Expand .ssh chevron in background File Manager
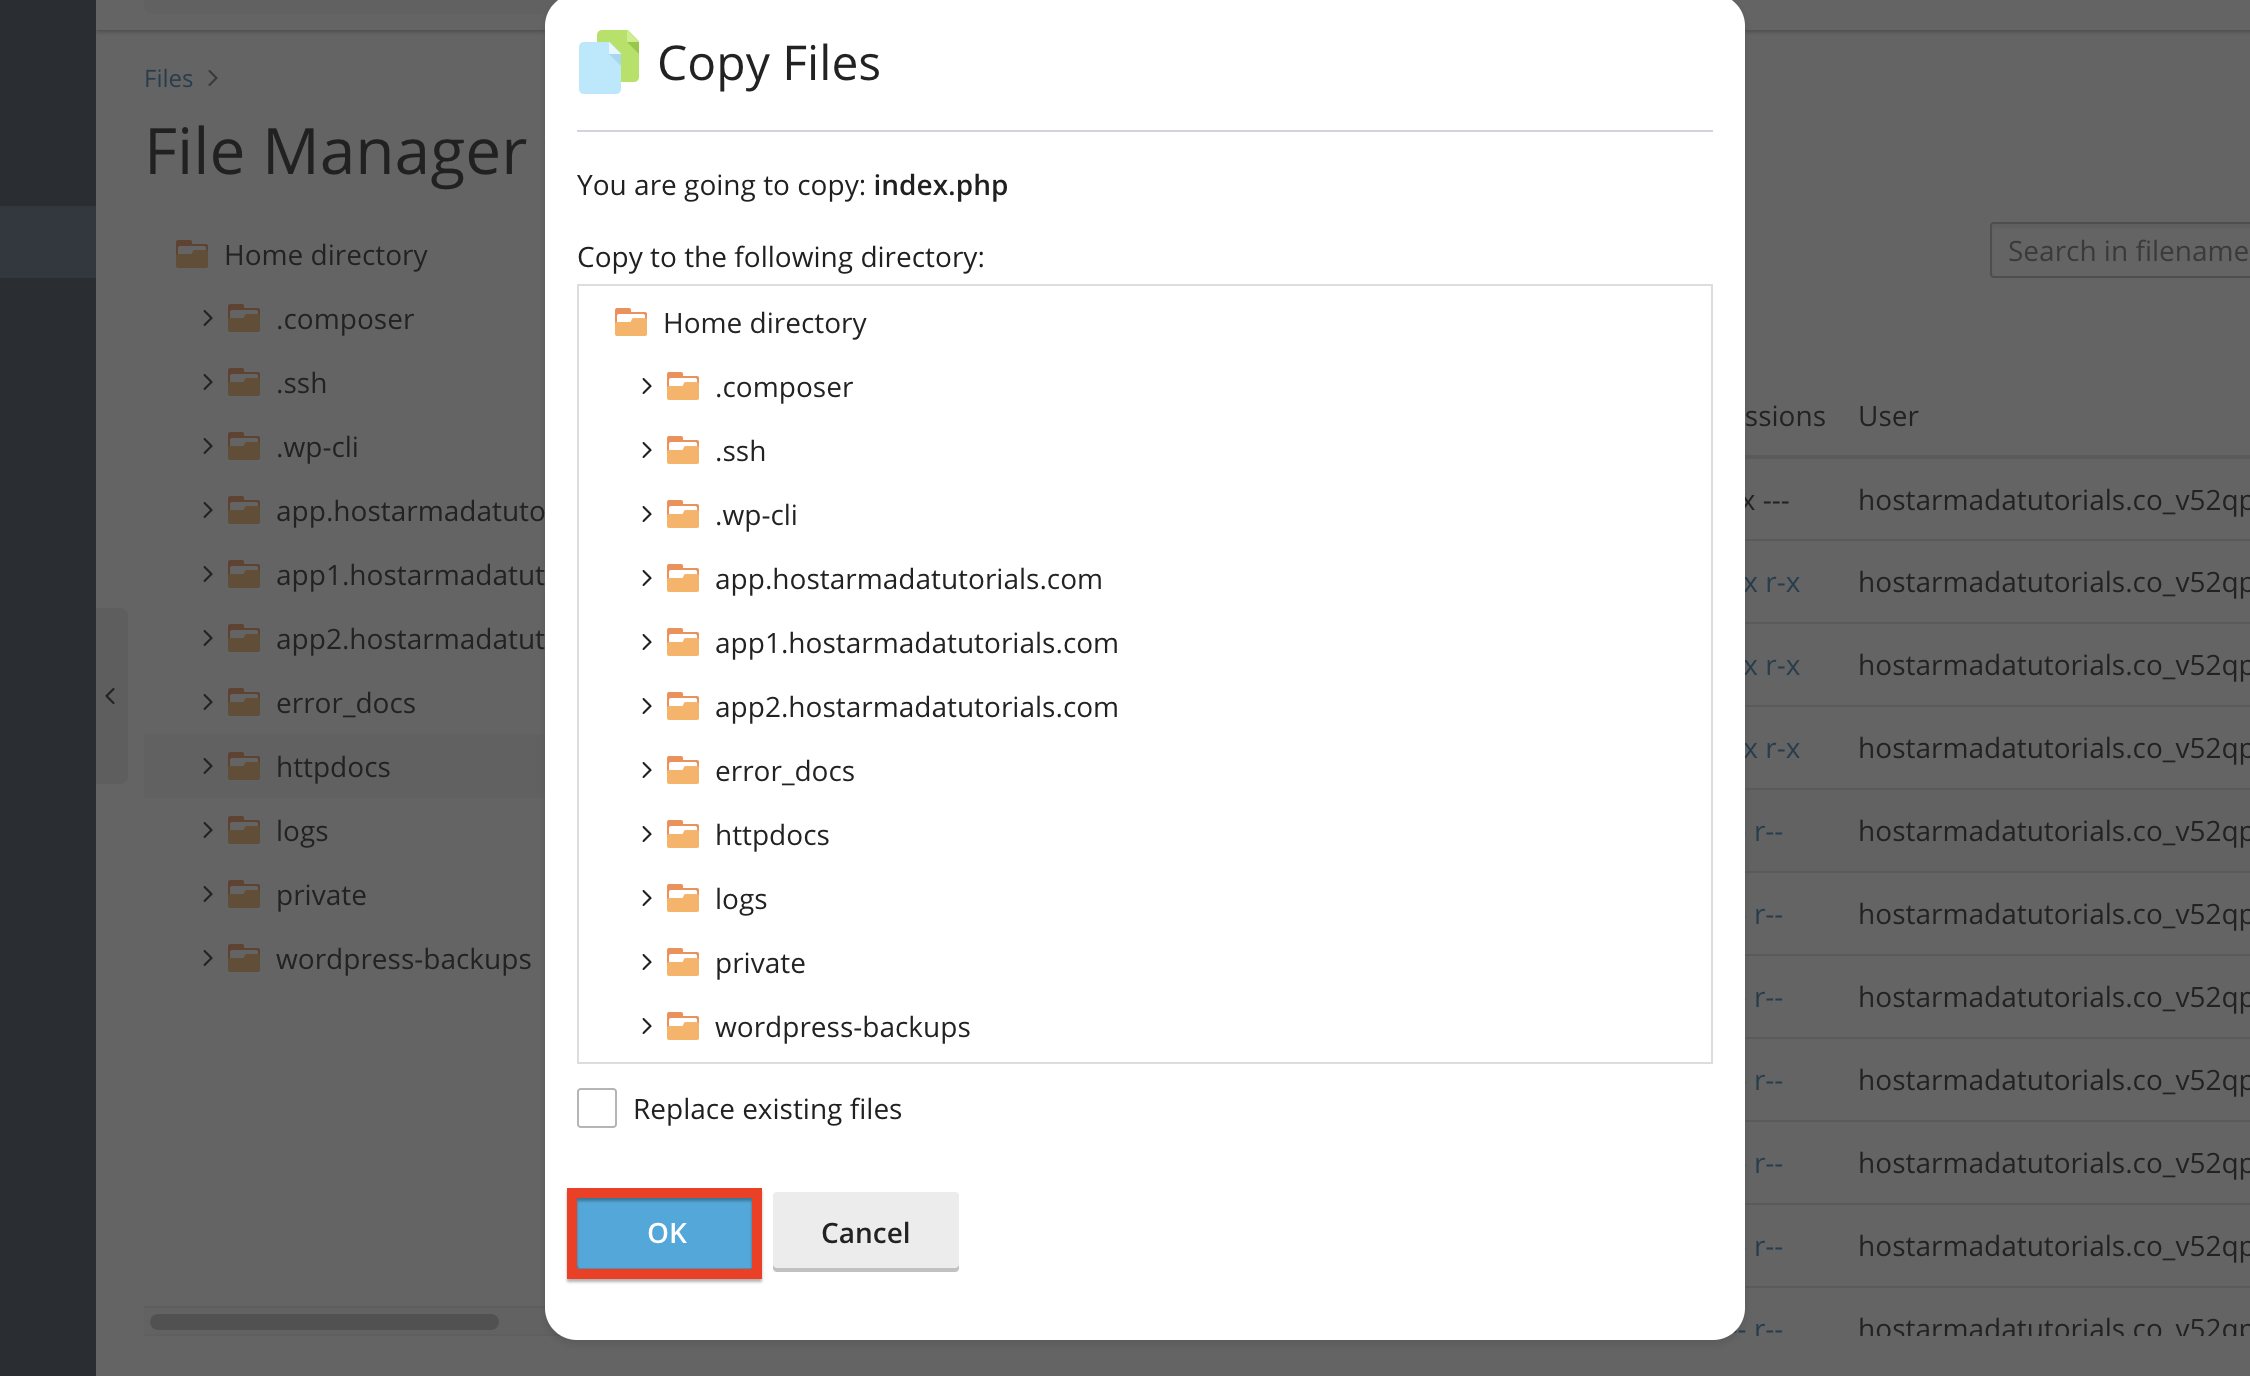The height and width of the screenshot is (1376, 2250). coord(207,382)
